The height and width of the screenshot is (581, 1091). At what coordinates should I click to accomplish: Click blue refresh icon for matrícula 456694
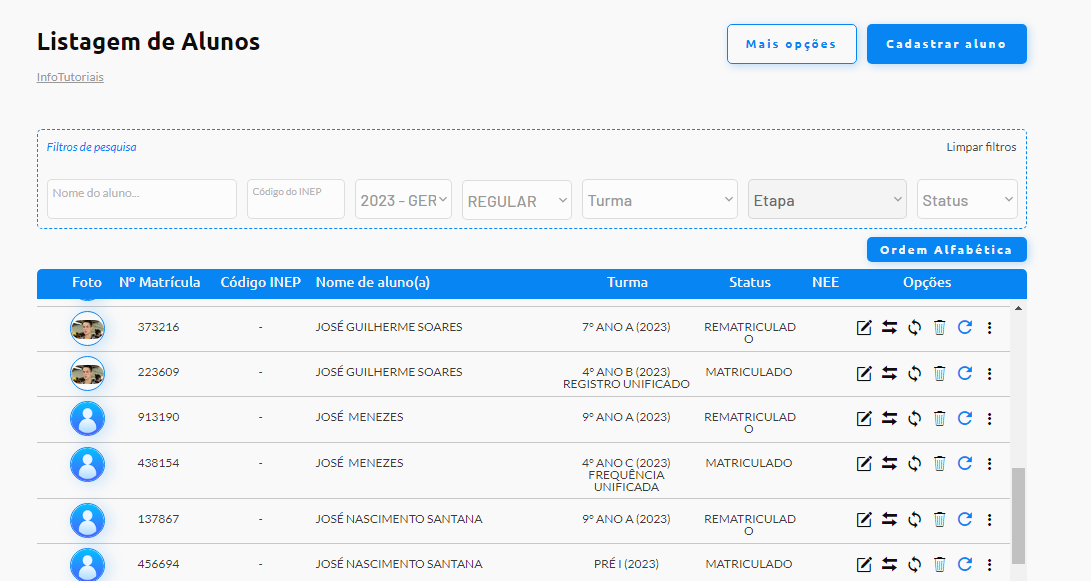click(964, 564)
